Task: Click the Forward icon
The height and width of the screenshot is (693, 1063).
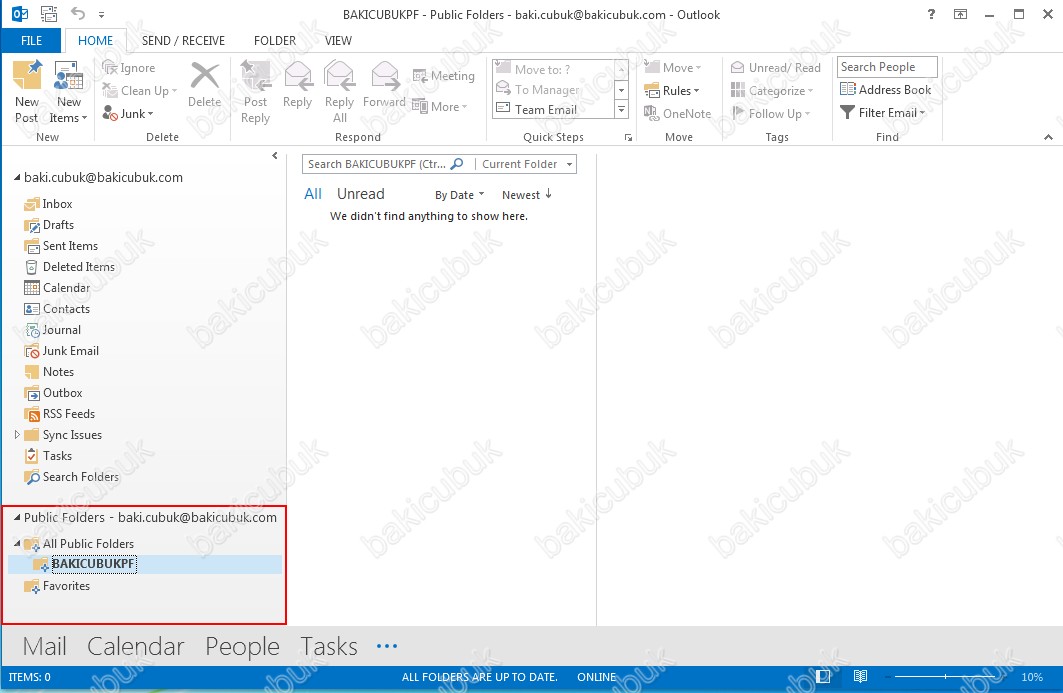Action: point(384,85)
